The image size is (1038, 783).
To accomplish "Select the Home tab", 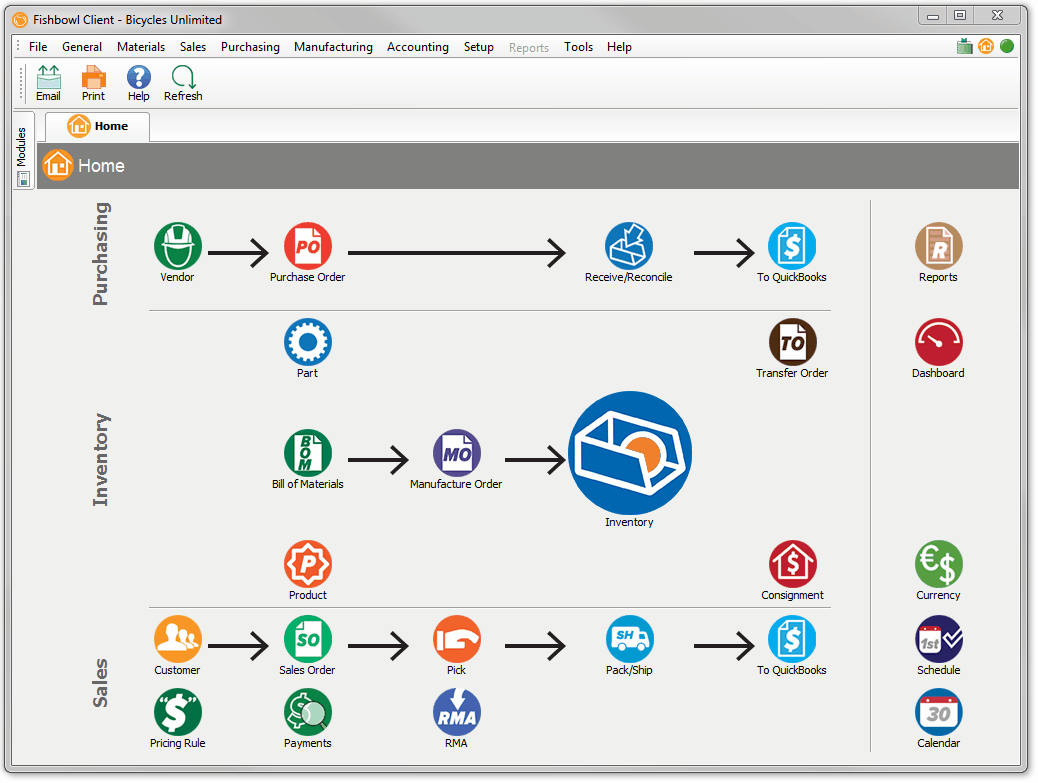I will 97,126.
